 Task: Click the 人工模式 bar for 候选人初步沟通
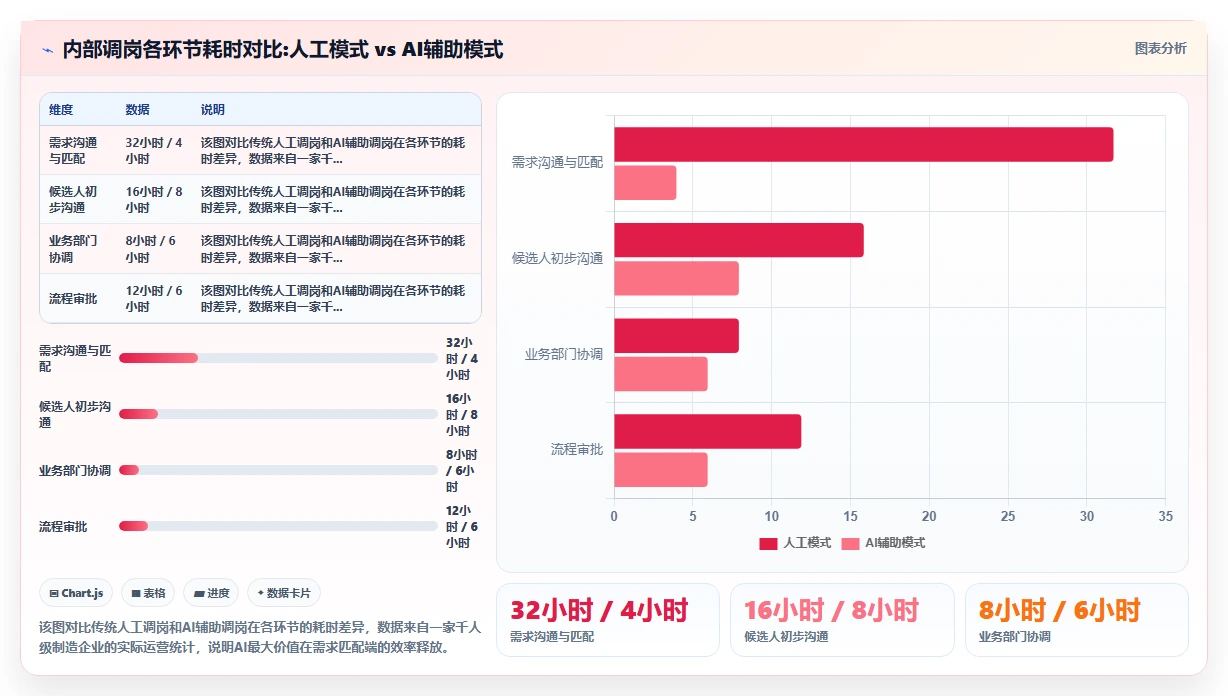[x=738, y=240]
